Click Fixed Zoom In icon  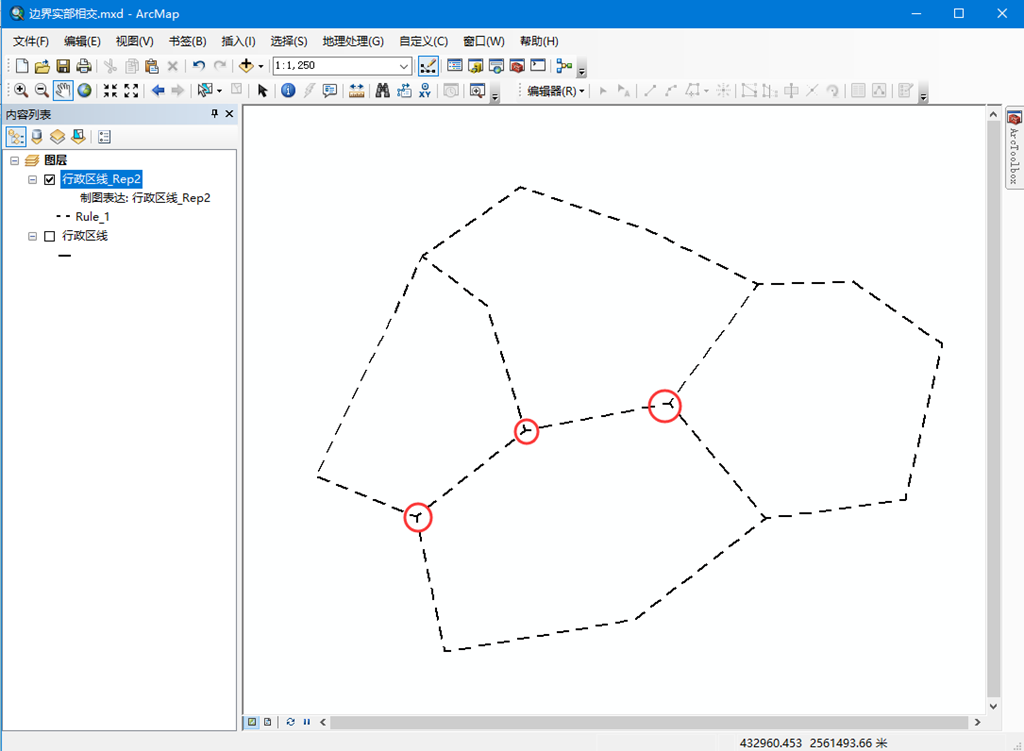[x=110, y=91]
